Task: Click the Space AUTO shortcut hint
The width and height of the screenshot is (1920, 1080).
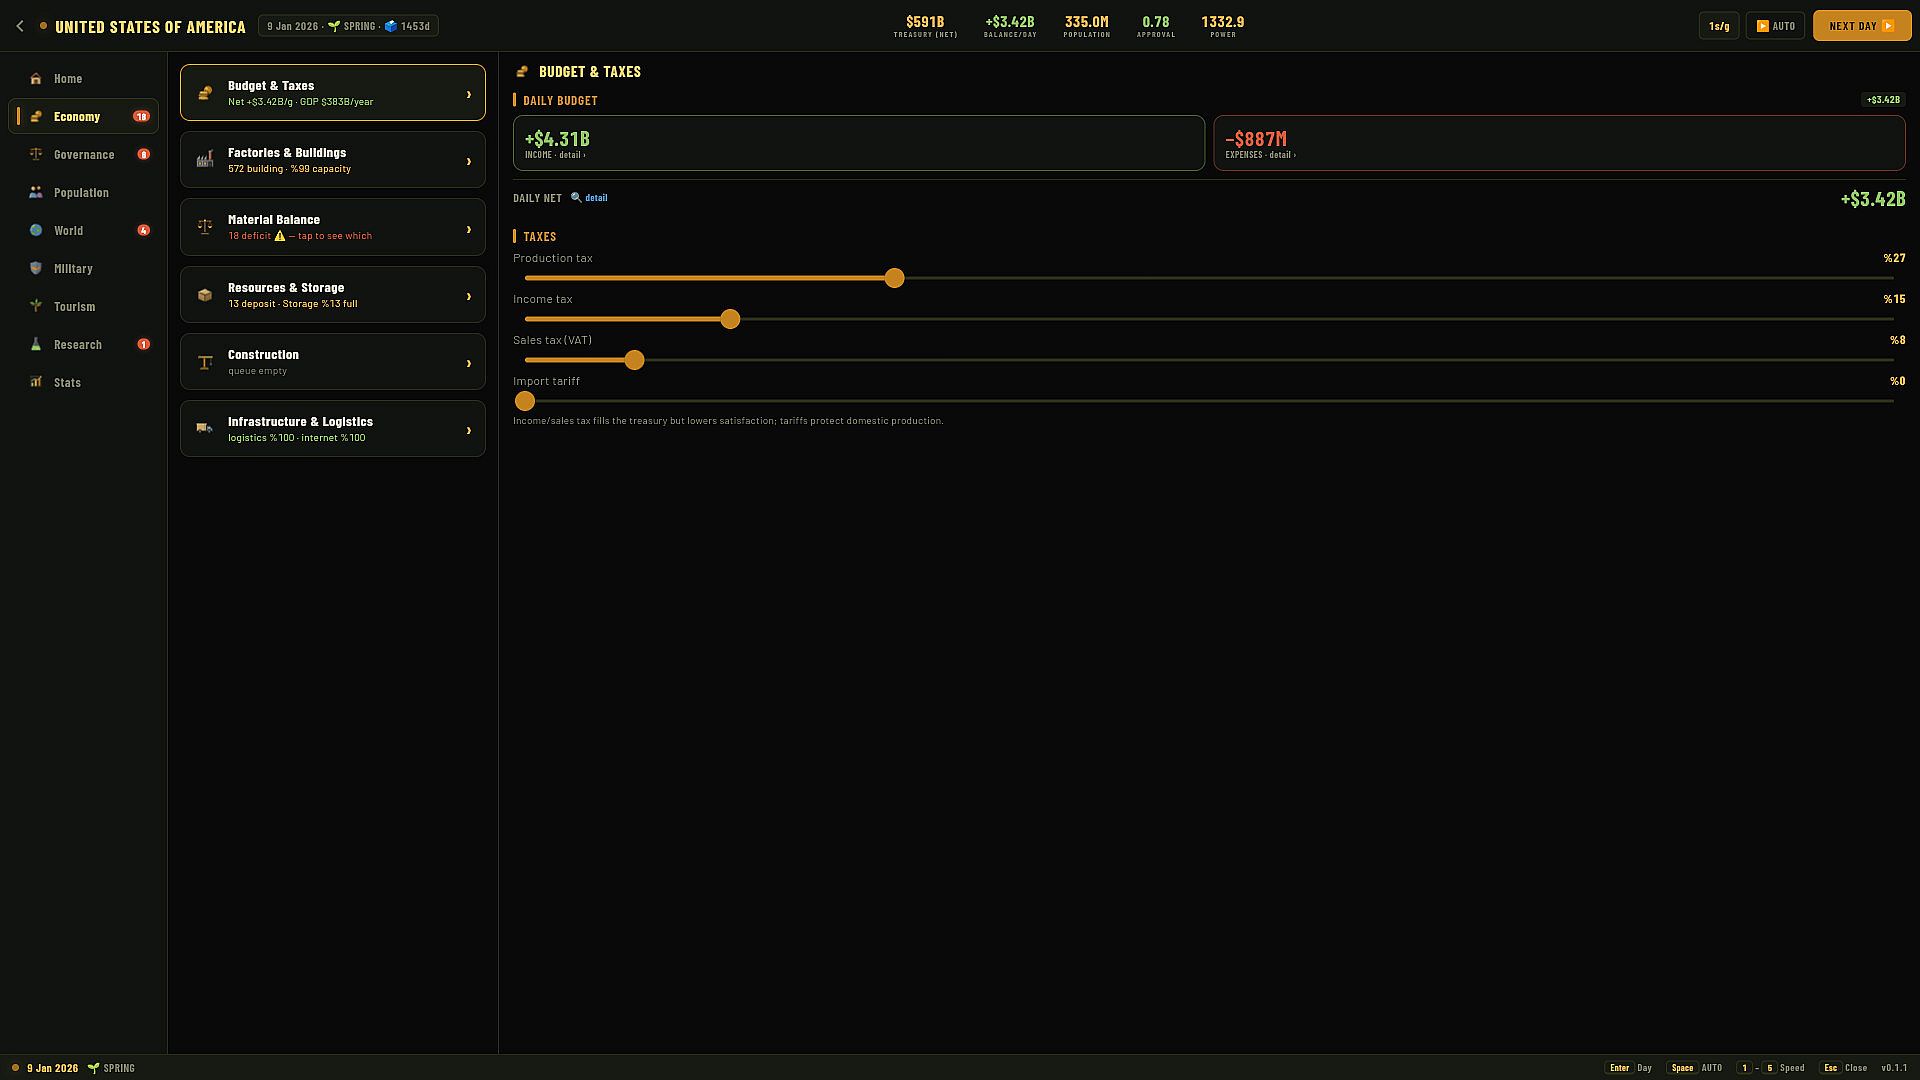Action: [x=1695, y=1068]
